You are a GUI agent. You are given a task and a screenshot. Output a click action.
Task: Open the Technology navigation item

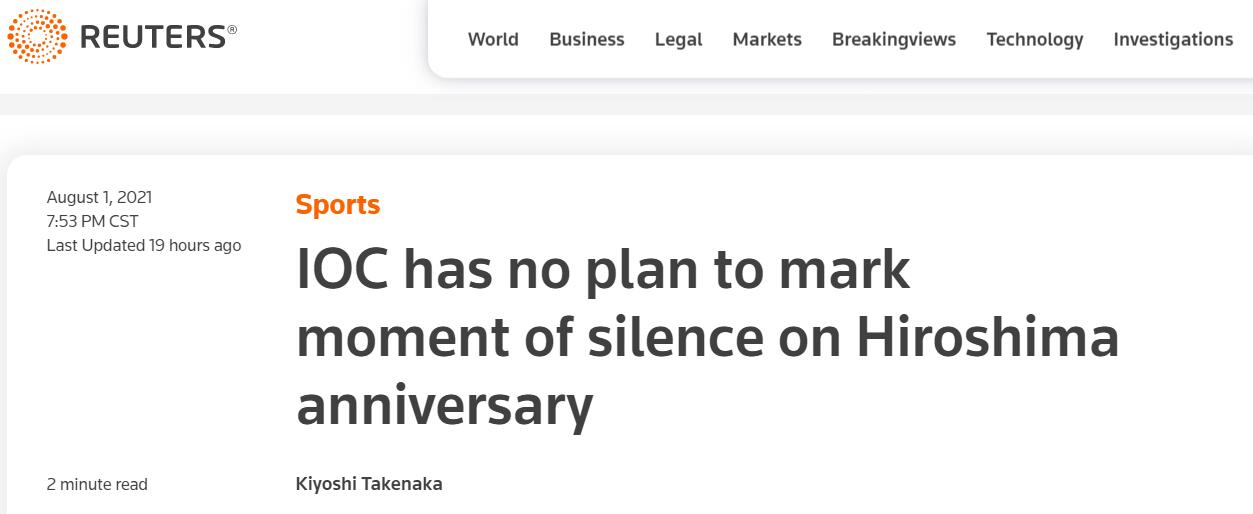pos(1035,40)
